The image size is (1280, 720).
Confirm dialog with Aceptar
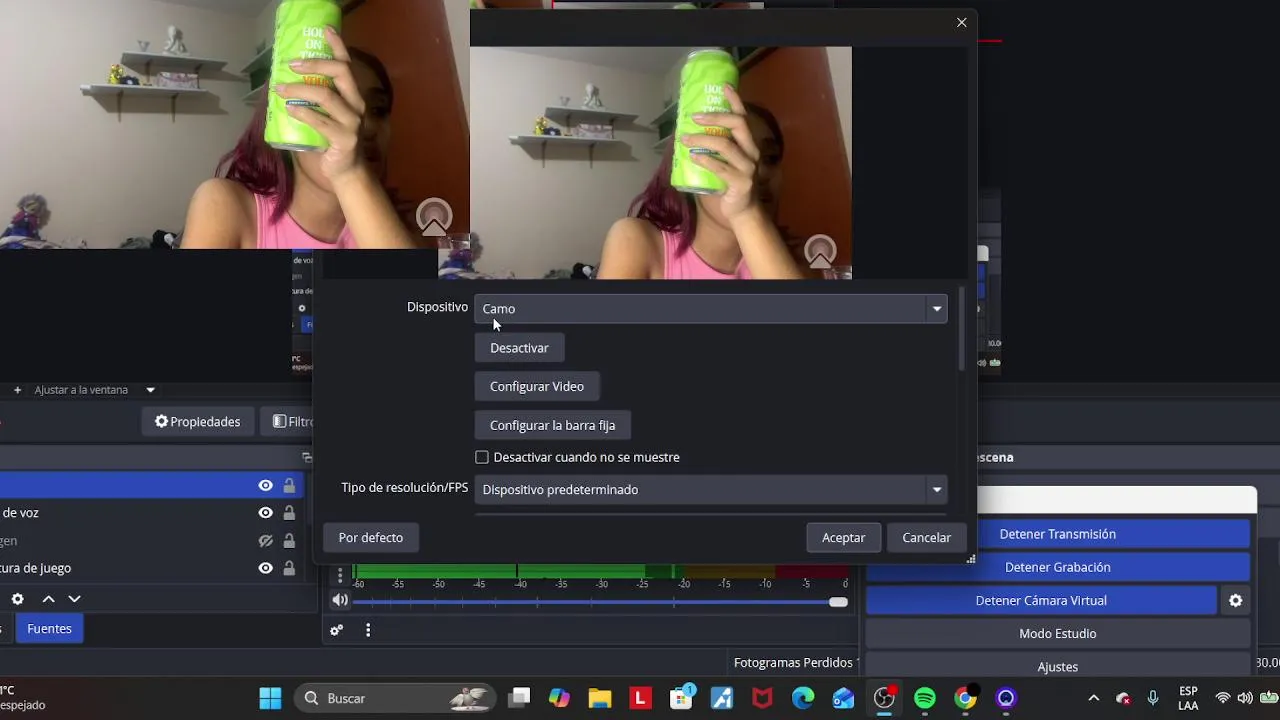coord(843,537)
